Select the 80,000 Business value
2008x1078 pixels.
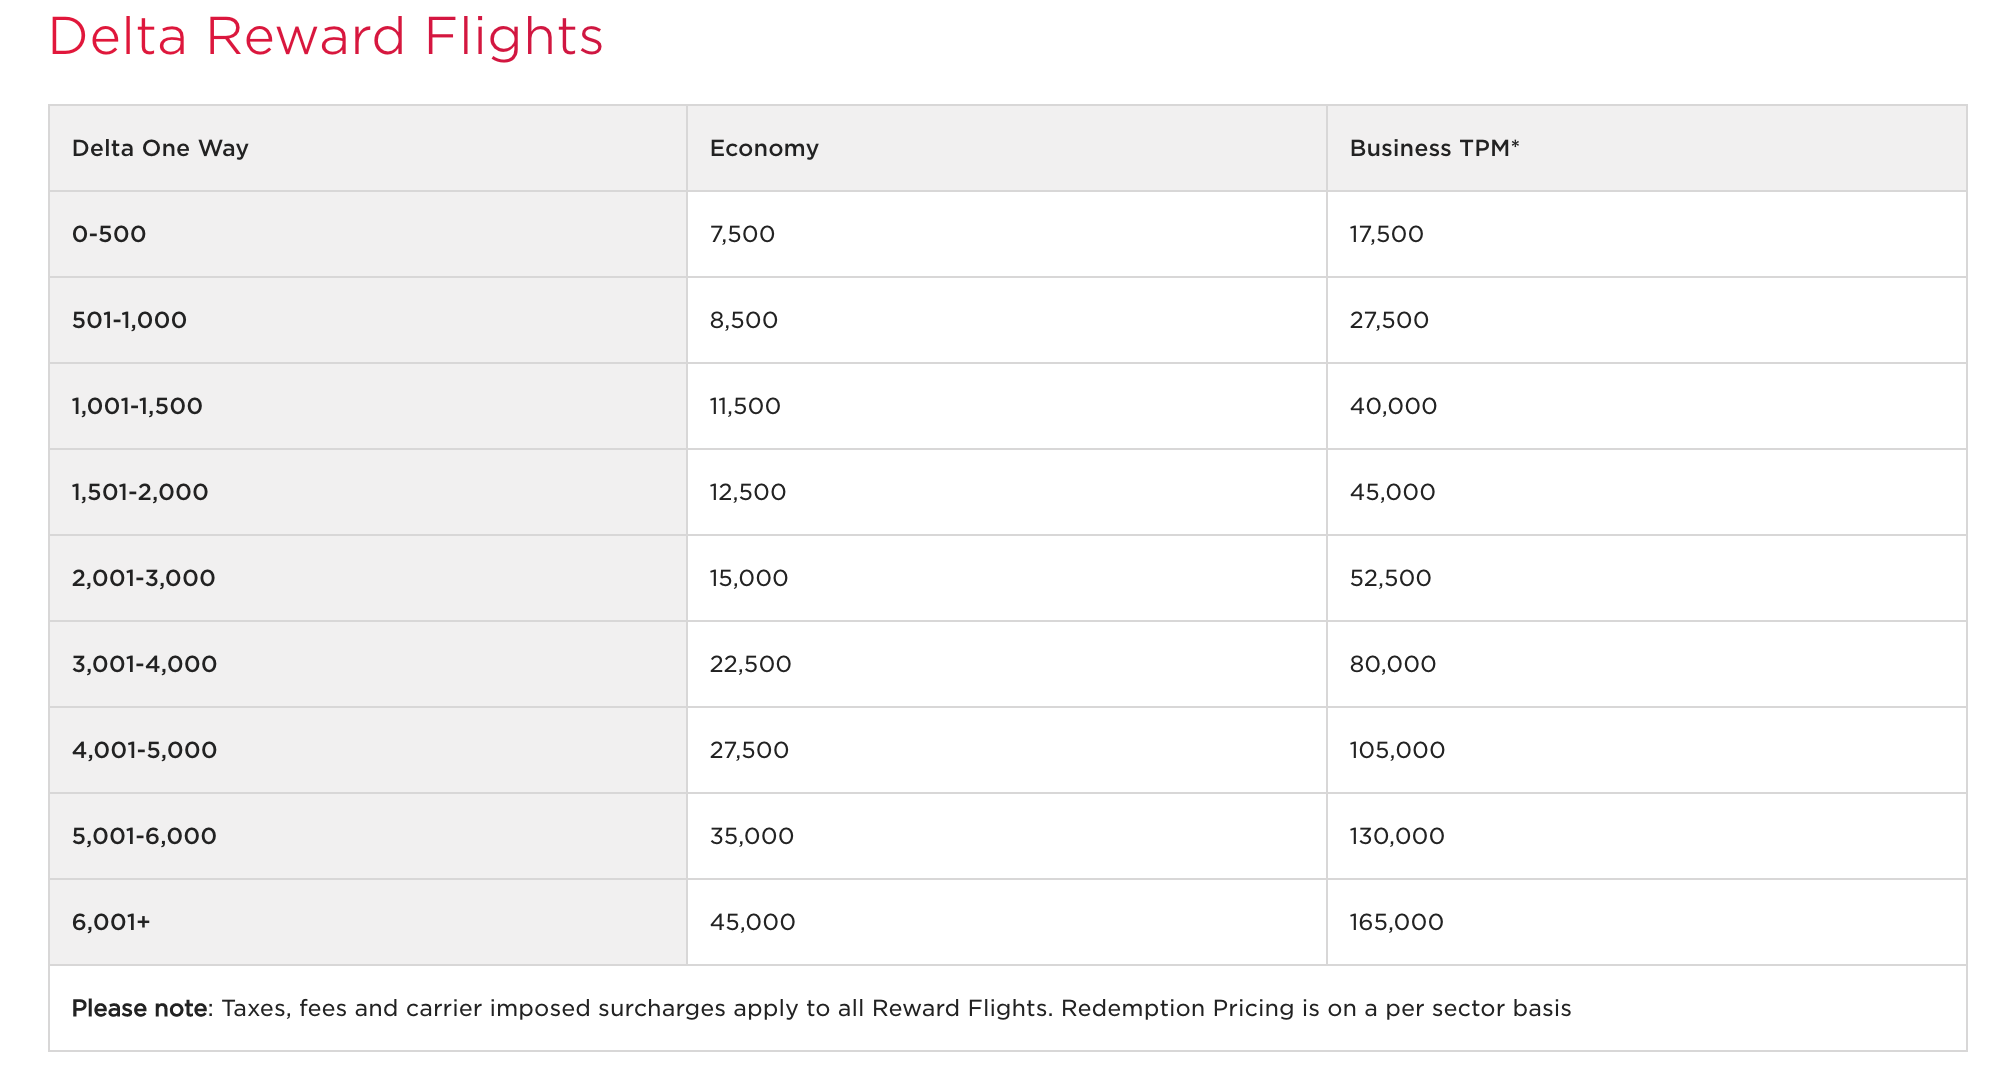pos(1392,664)
